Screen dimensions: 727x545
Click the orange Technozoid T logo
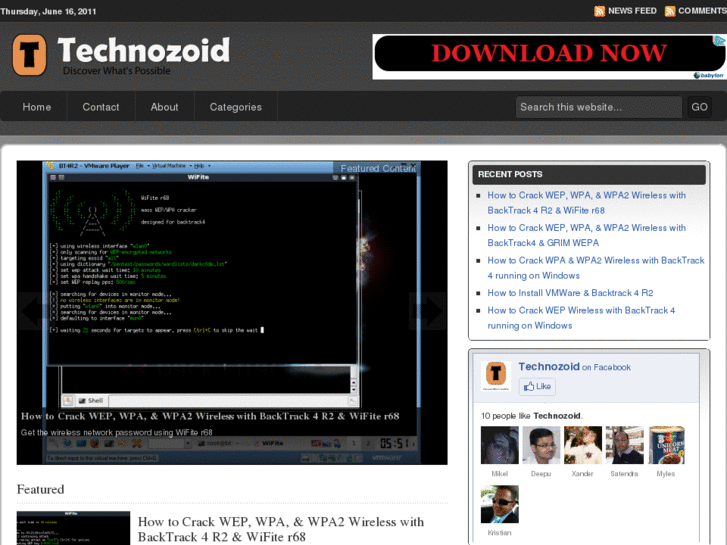click(x=29, y=55)
